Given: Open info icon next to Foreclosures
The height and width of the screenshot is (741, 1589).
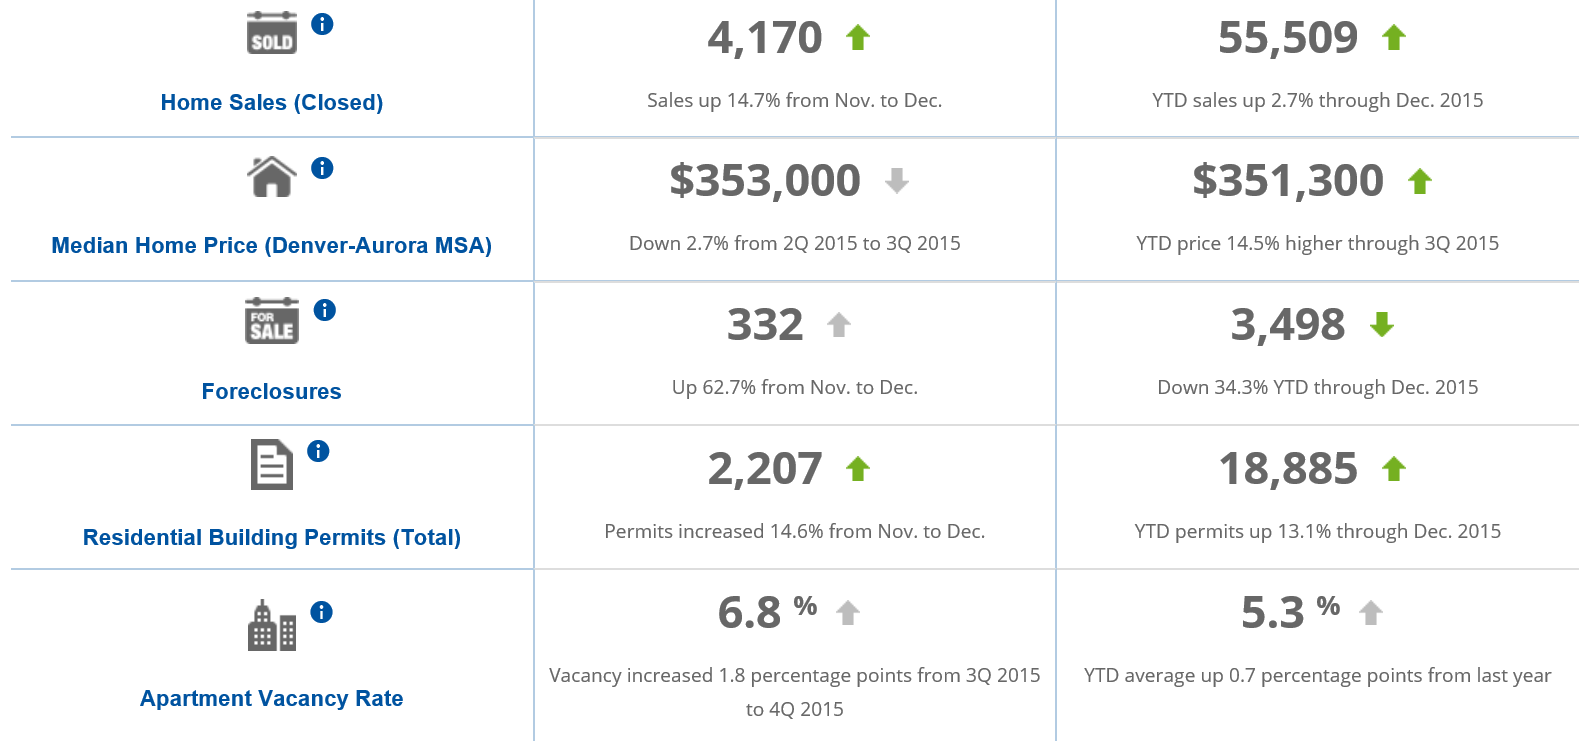Looking at the screenshot, I should 325,310.
